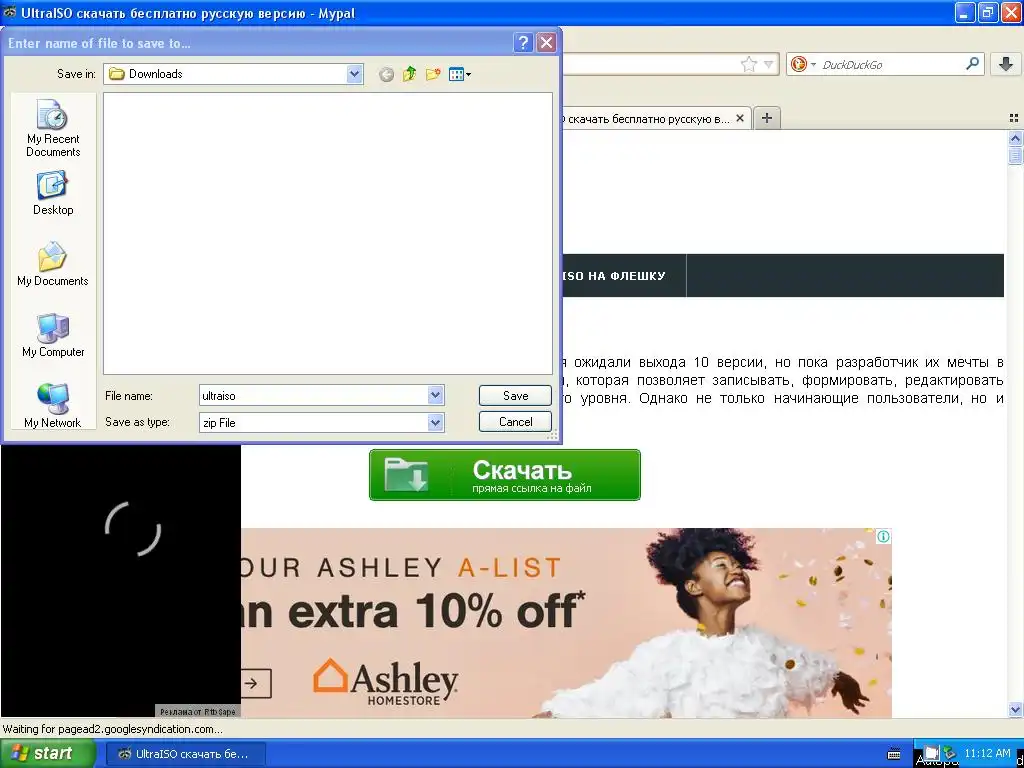Expand the Save as type dropdown
The width and height of the screenshot is (1024, 768).
[435, 423]
